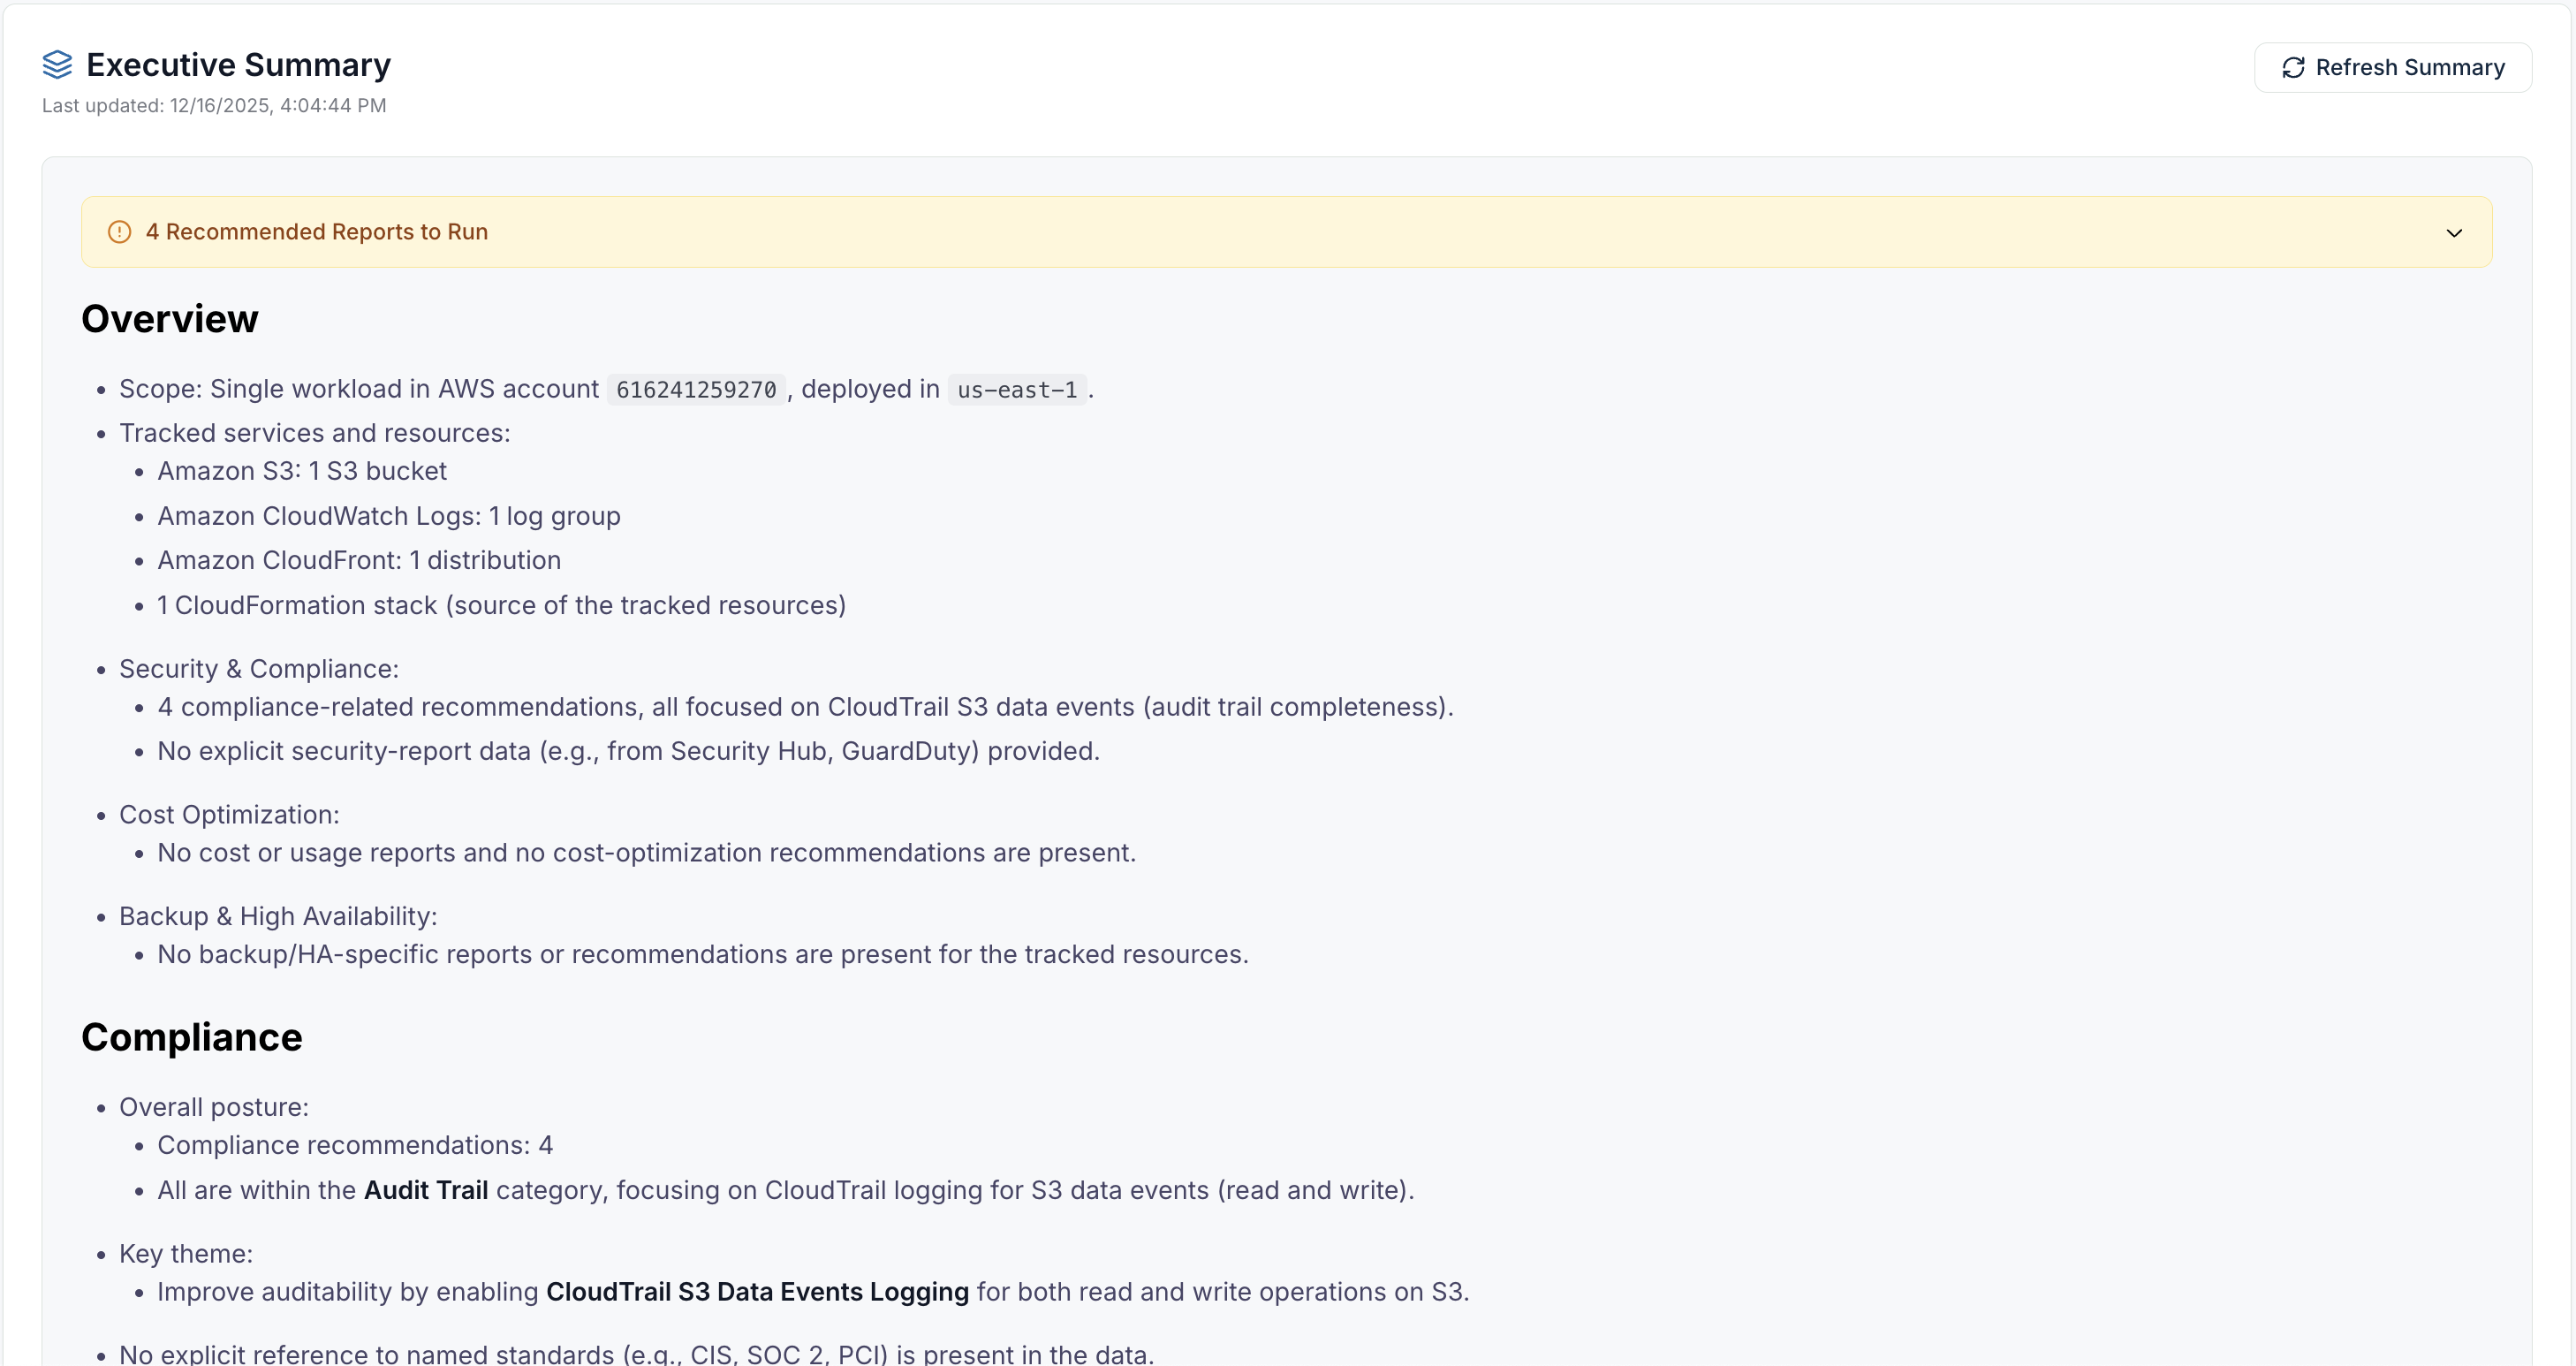Select the Compliance section heading
The width and height of the screenshot is (2576, 1366).
click(191, 1038)
